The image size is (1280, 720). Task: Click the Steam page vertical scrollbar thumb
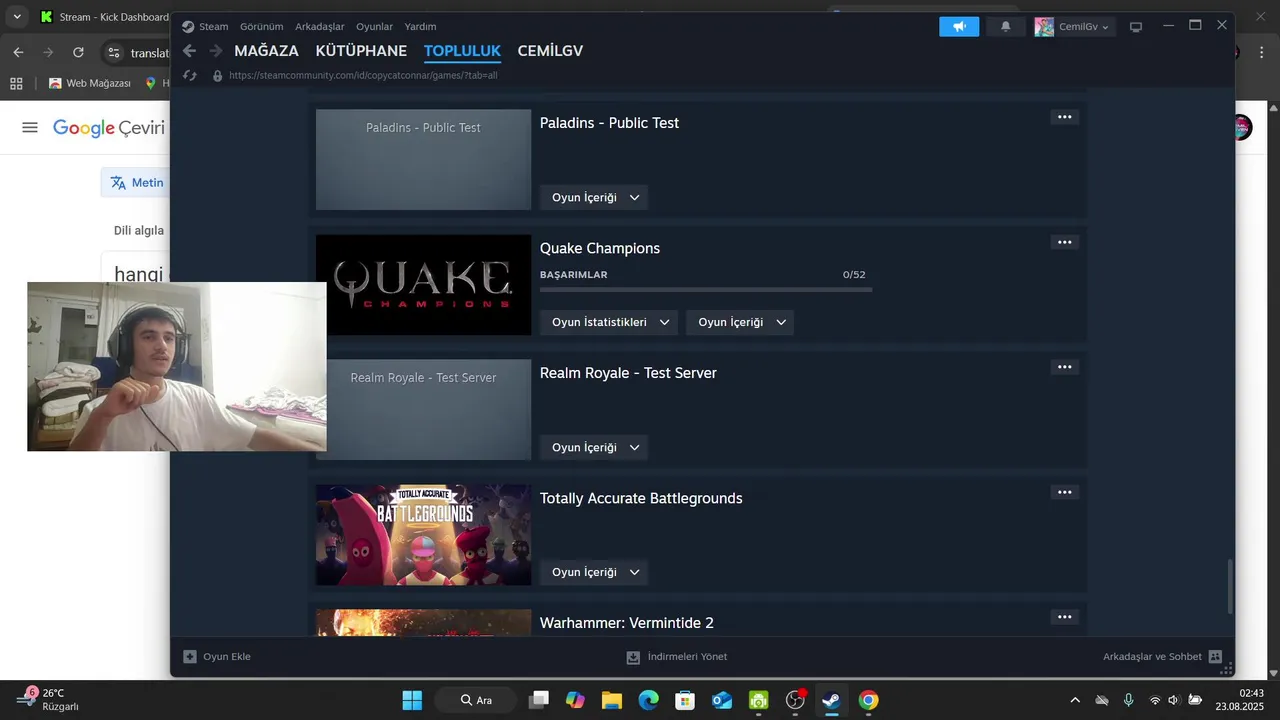(x=1230, y=588)
